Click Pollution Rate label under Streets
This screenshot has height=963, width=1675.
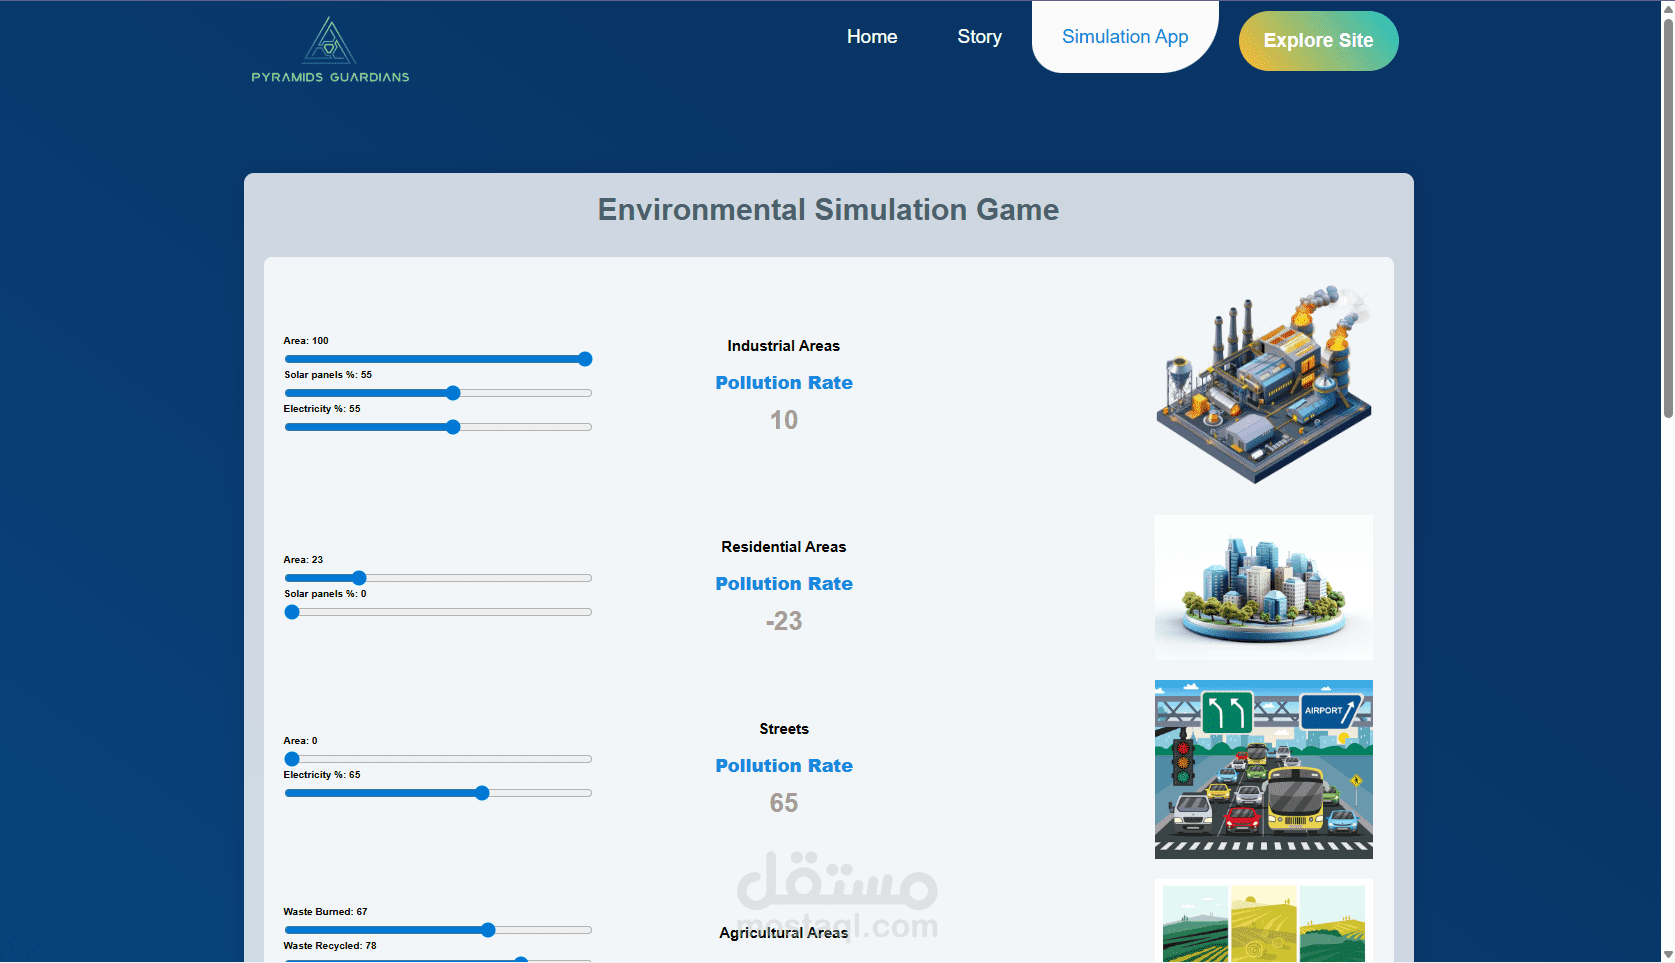pyautogui.click(x=784, y=766)
